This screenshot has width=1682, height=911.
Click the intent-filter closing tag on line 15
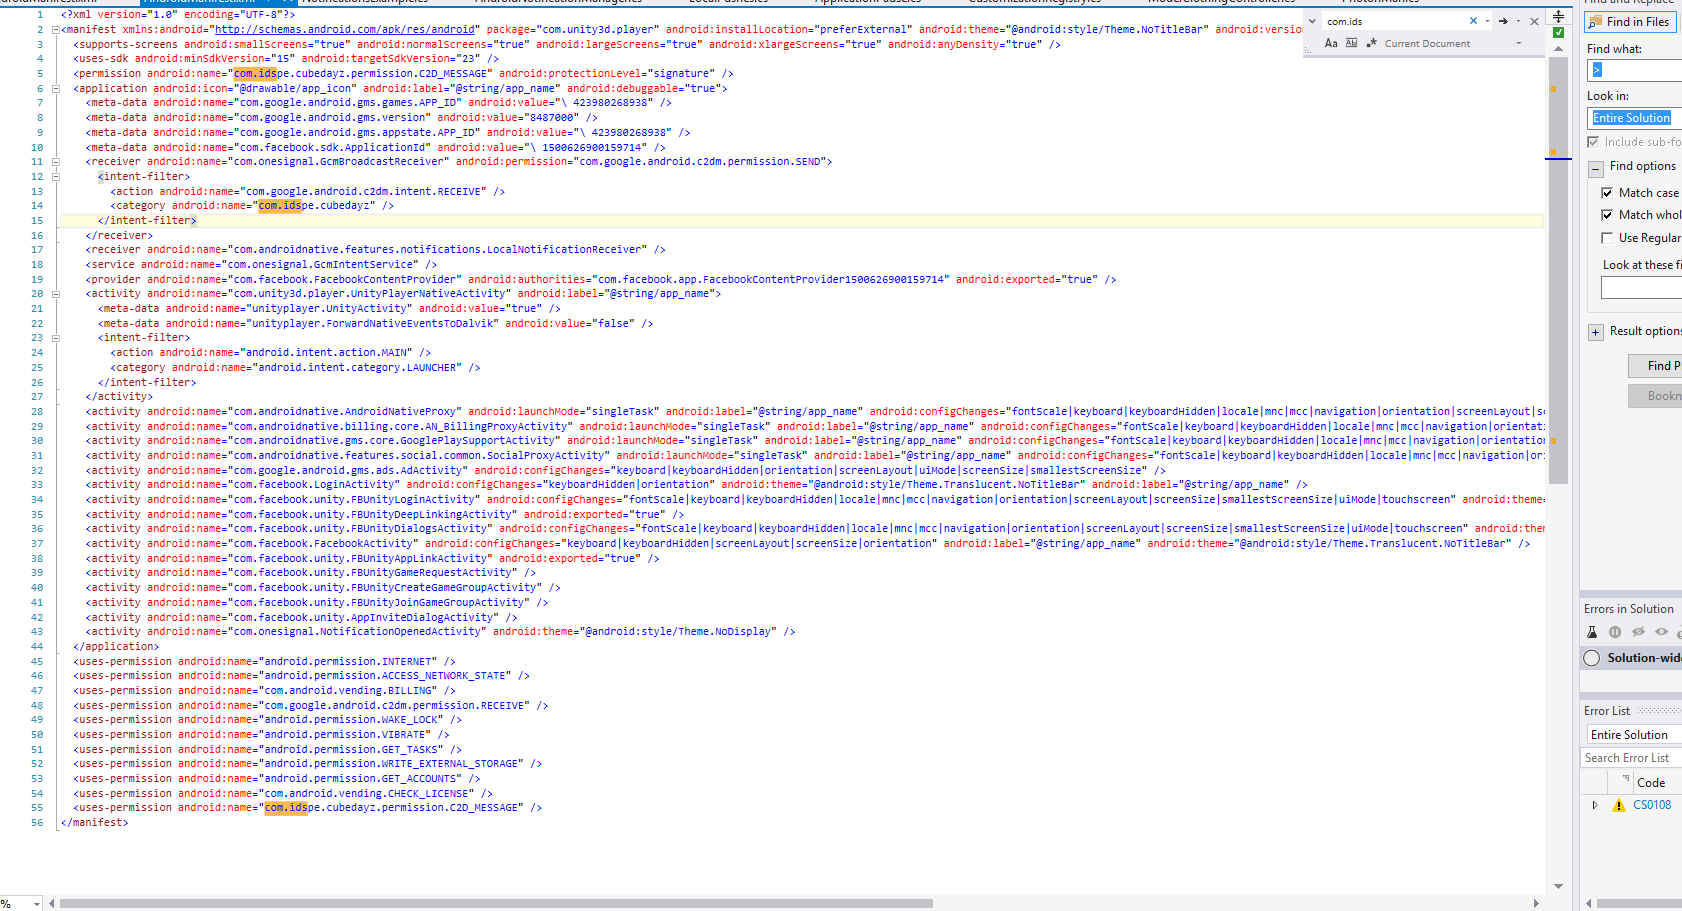(147, 221)
